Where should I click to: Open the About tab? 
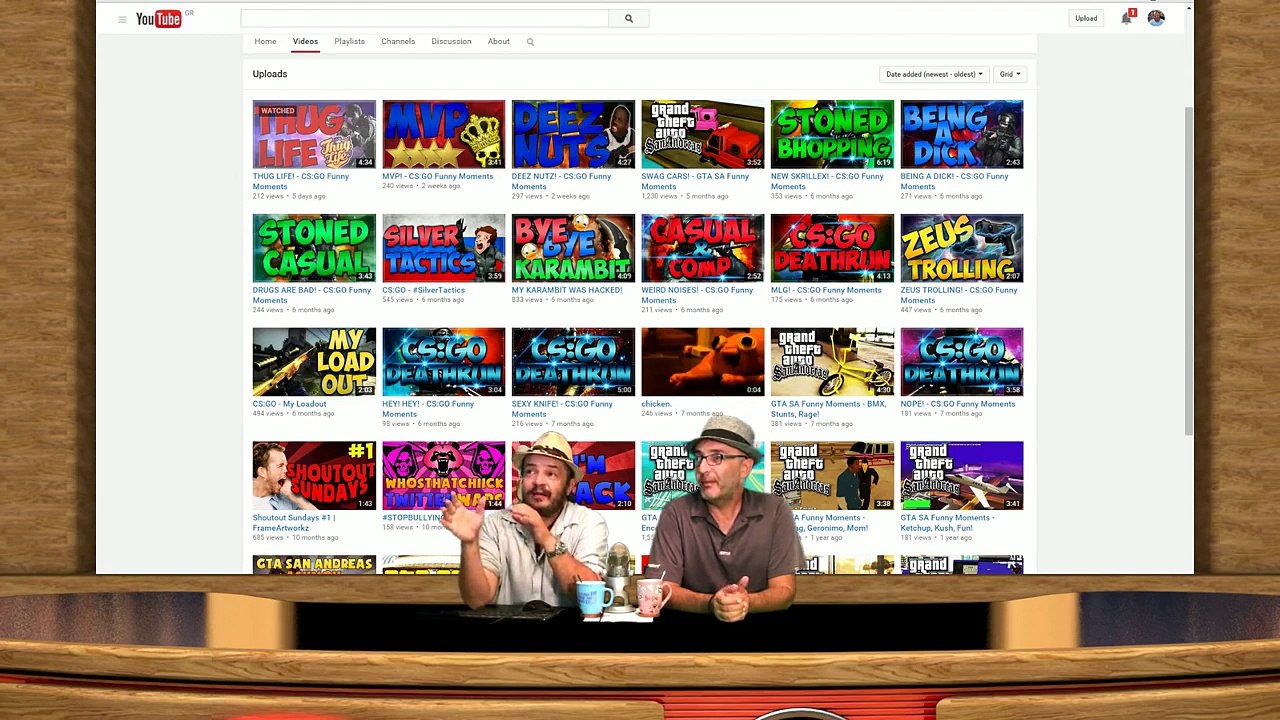click(x=499, y=41)
